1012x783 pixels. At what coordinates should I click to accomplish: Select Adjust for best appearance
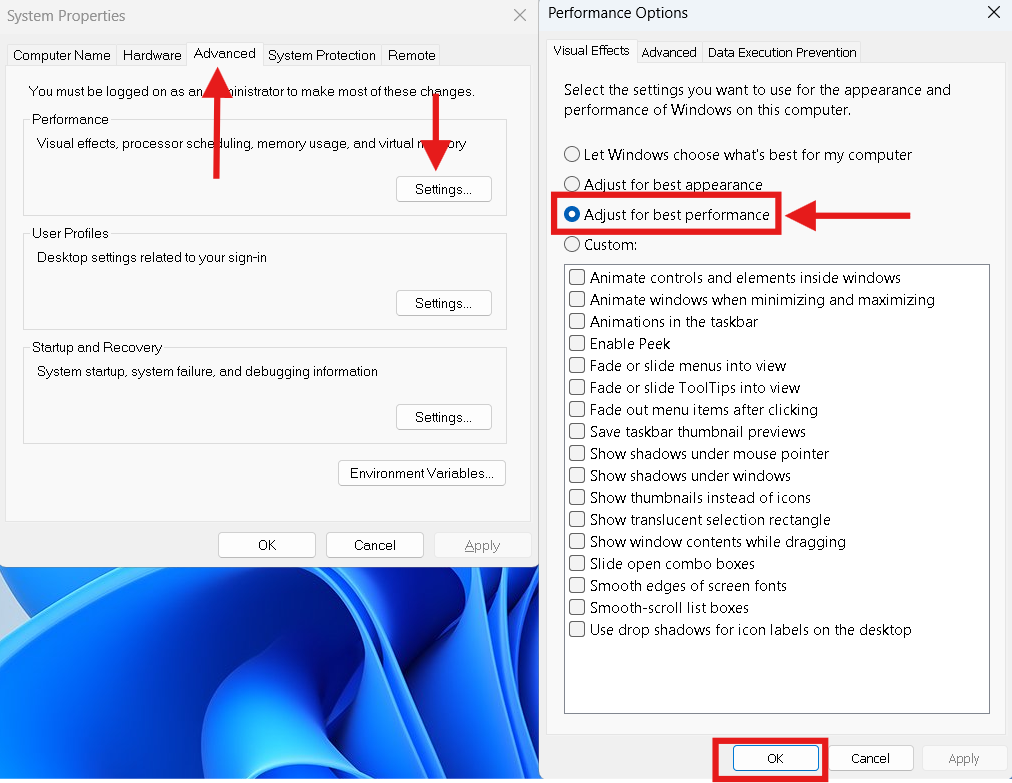click(x=573, y=185)
